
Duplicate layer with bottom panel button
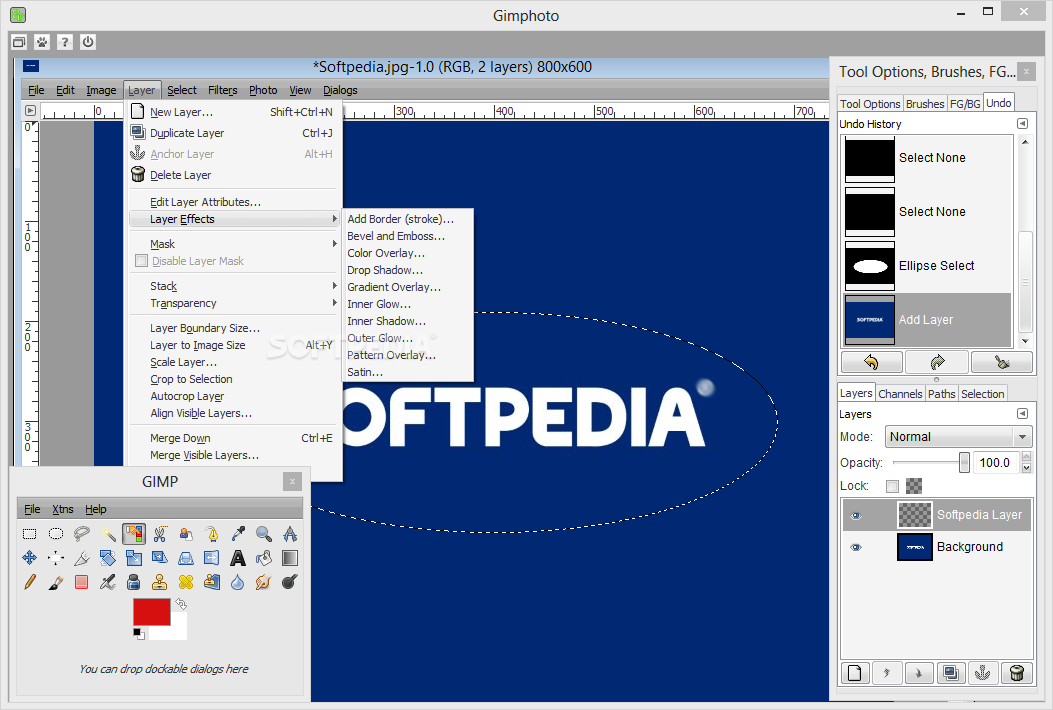tap(951, 673)
